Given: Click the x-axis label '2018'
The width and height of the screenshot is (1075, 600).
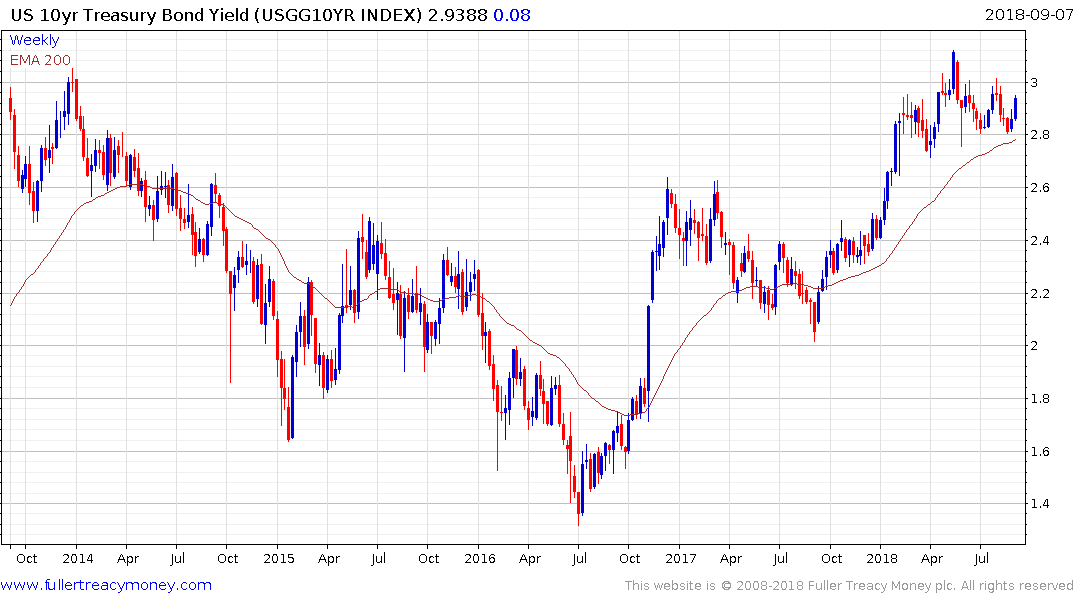Looking at the screenshot, I should click(882, 558).
